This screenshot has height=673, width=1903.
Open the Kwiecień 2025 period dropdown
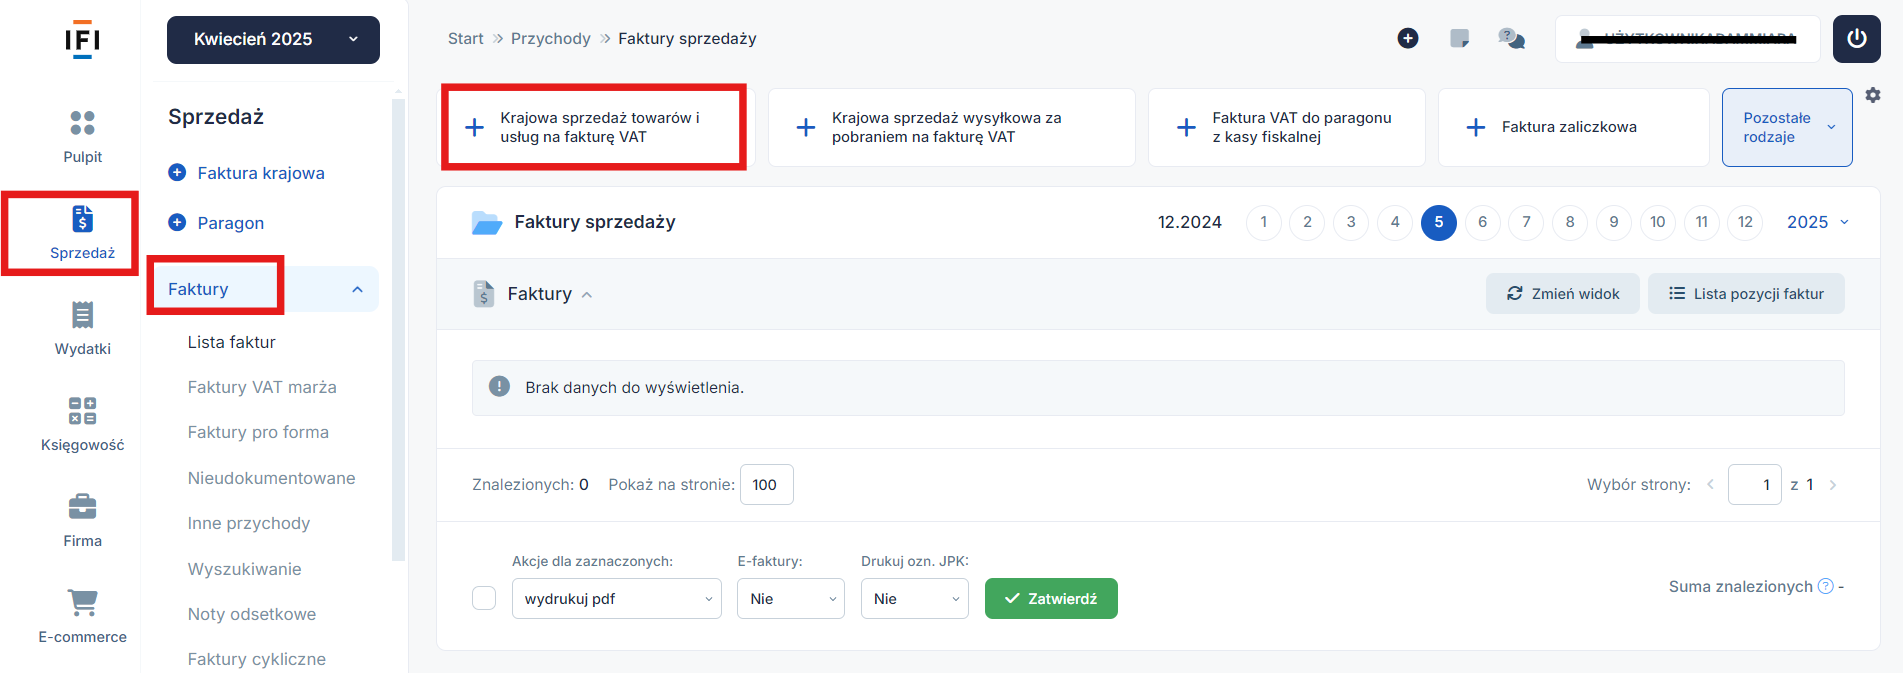coord(273,40)
